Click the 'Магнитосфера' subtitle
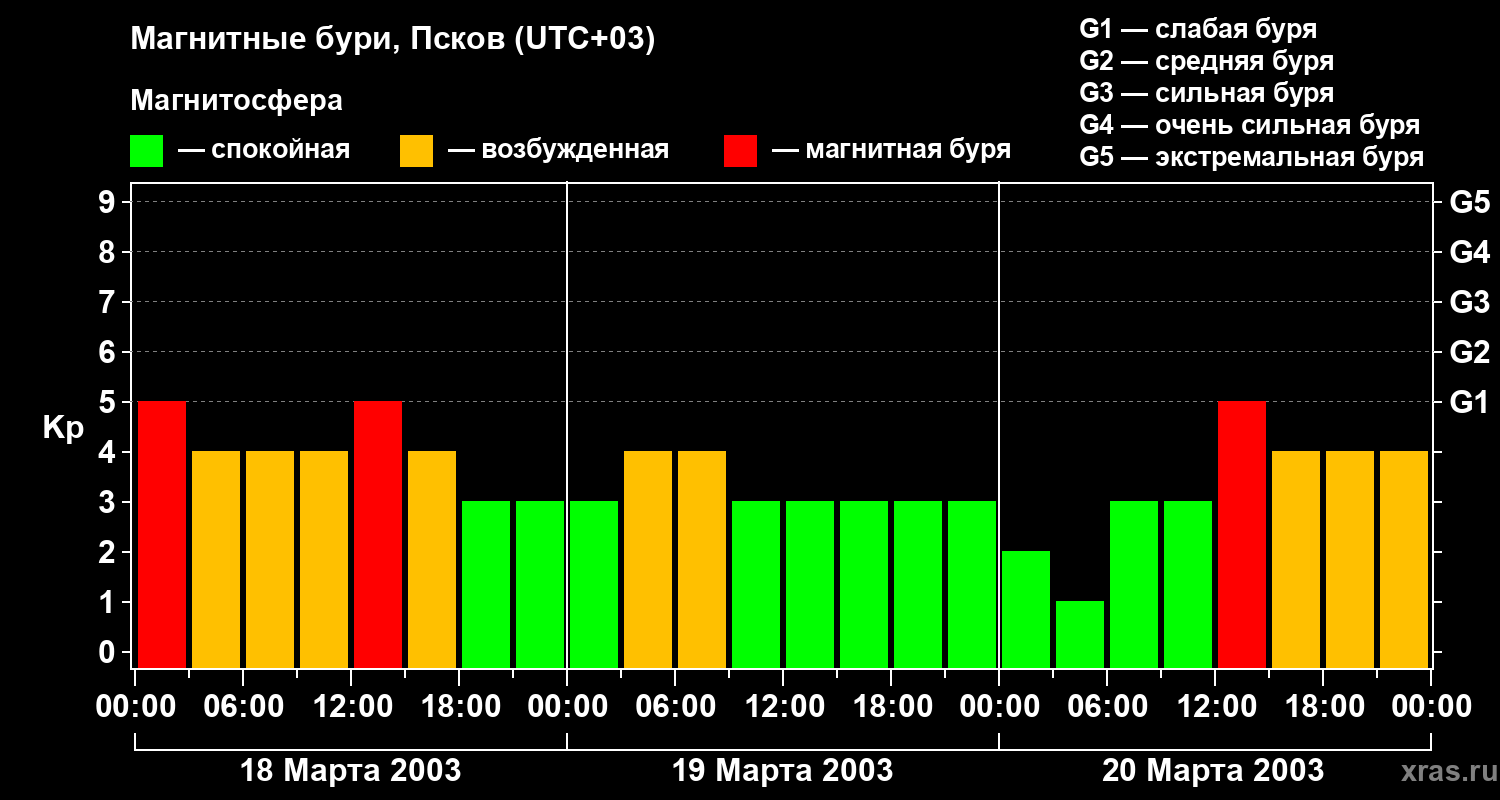 tap(236, 101)
